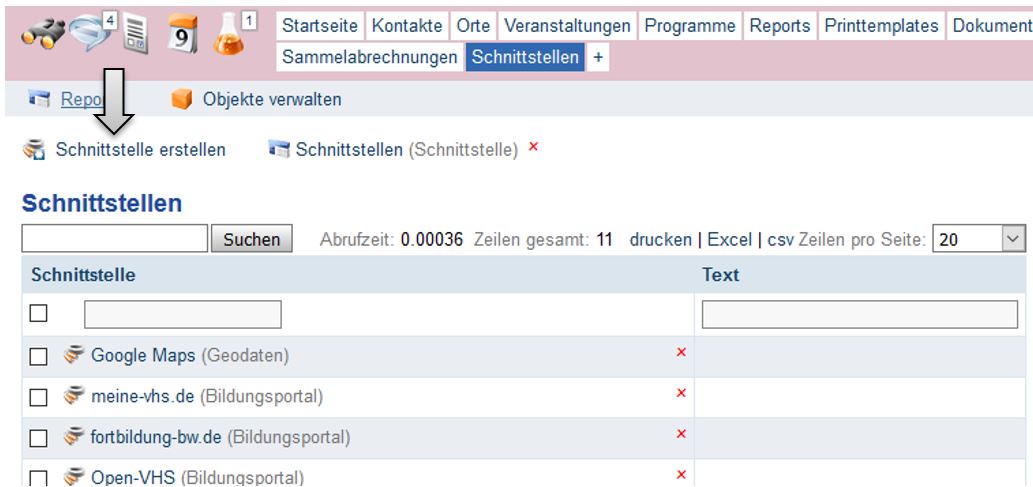The width and height of the screenshot is (1033, 487).
Task: Click the icon beside meine-vhs.de entry
Action: coord(75,396)
